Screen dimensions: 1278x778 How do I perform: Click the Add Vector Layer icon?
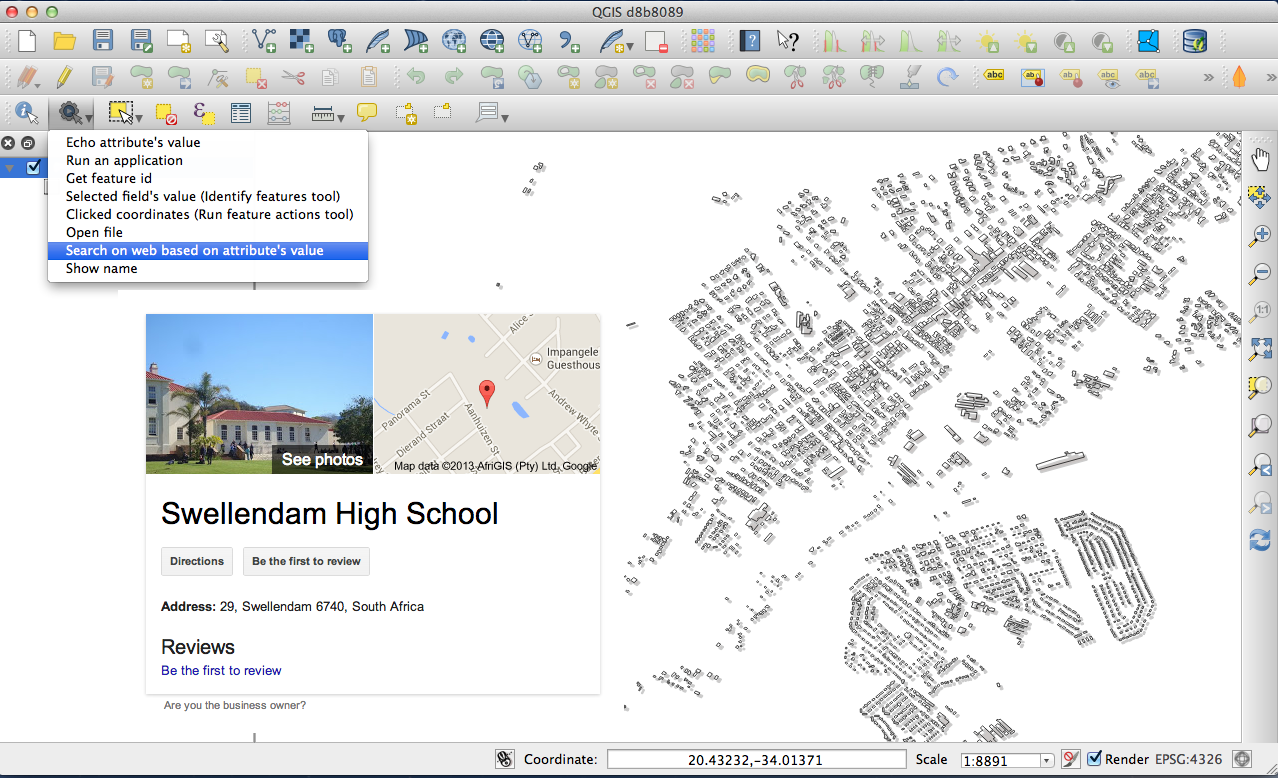coord(264,41)
